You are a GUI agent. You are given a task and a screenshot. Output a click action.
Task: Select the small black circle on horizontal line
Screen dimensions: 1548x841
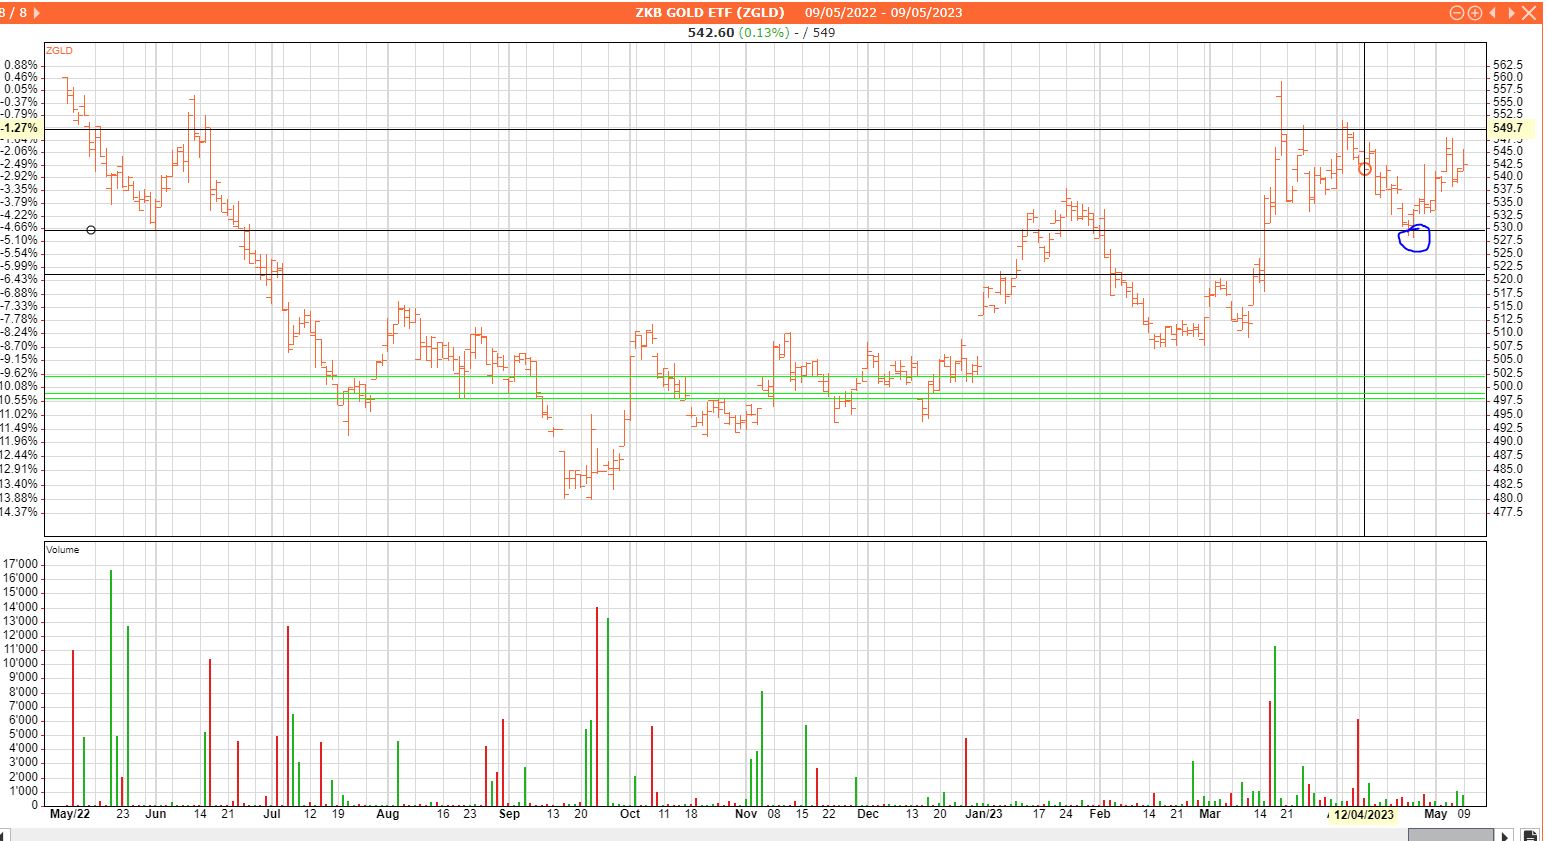[x=91, y=230]
